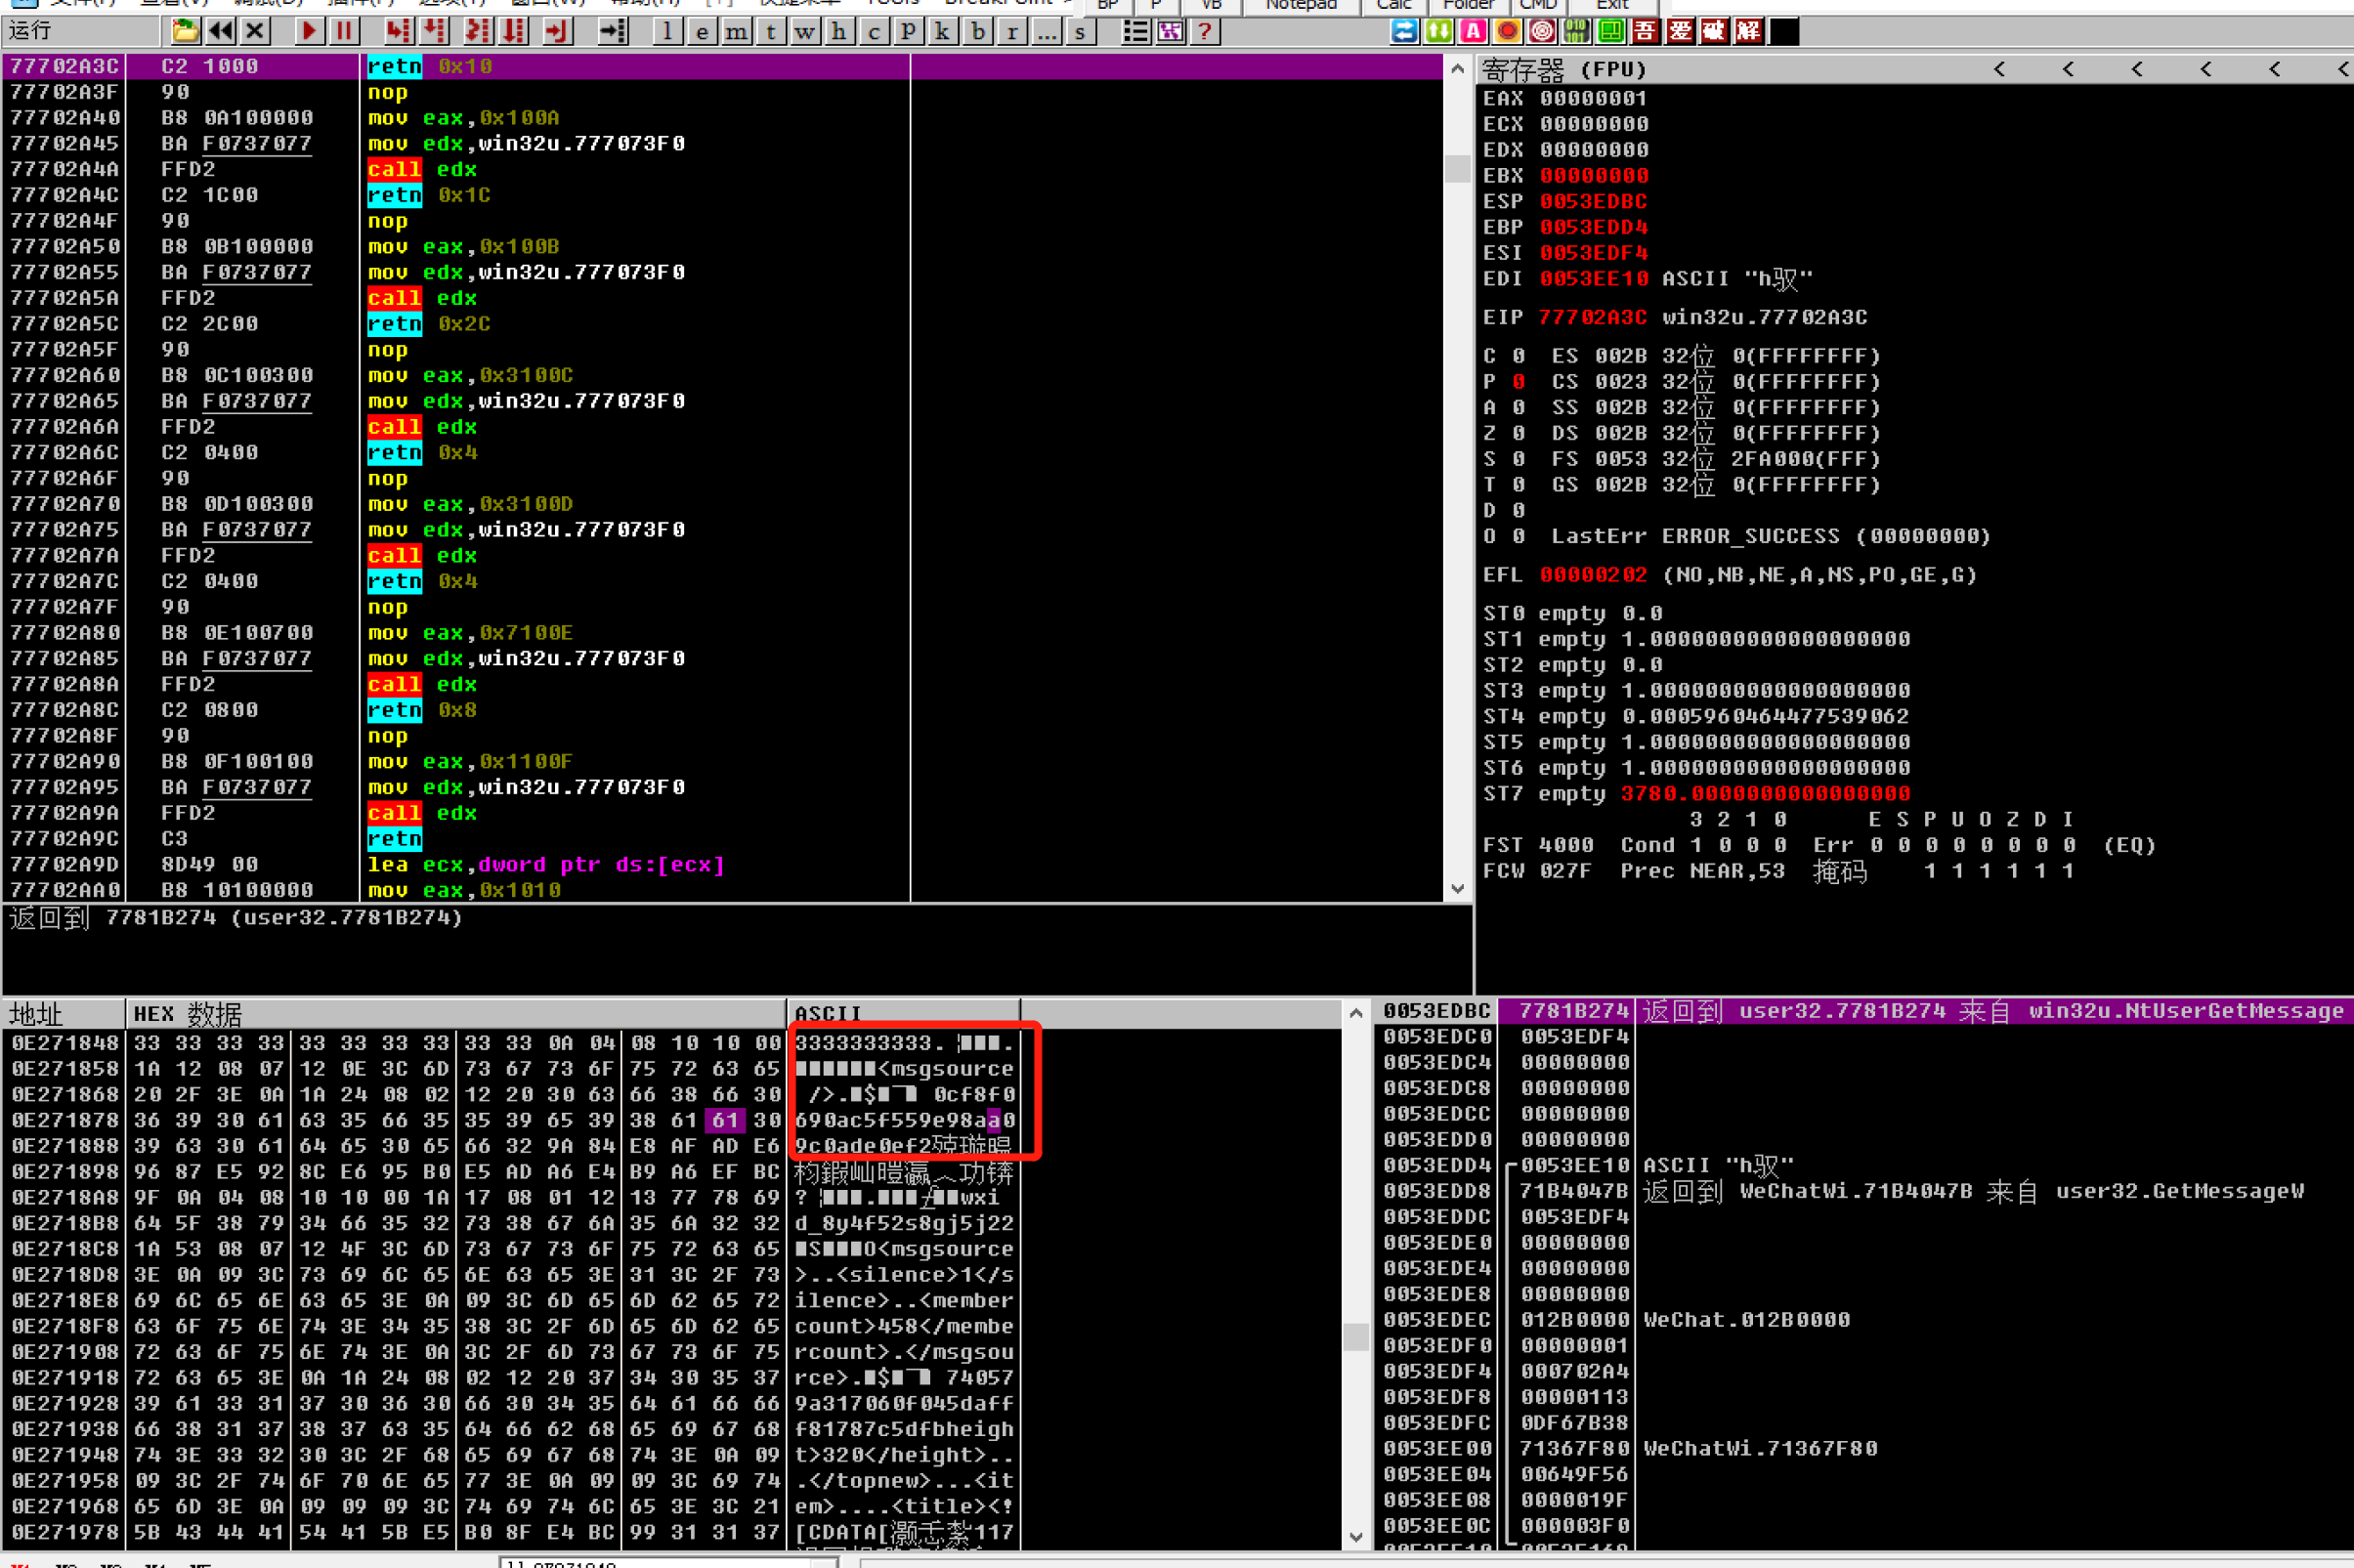
Task: Open CPU window via 'c' button
Action: pos(874,31)
